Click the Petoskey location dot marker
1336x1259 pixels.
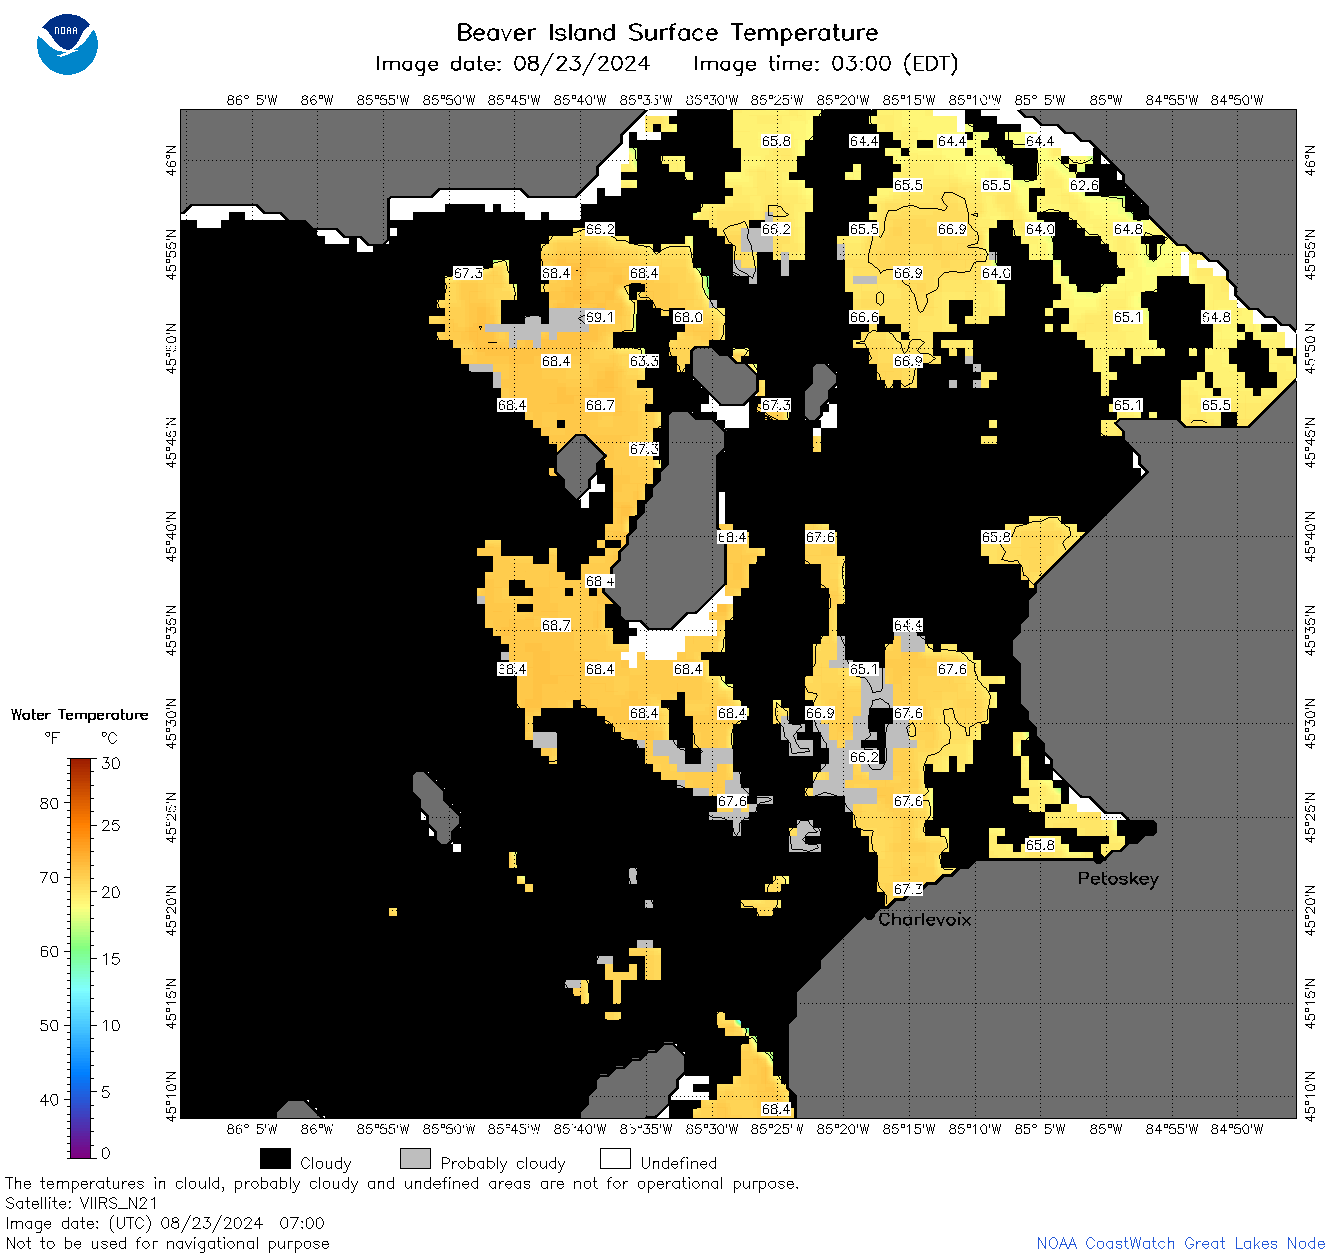[1097, 858]
